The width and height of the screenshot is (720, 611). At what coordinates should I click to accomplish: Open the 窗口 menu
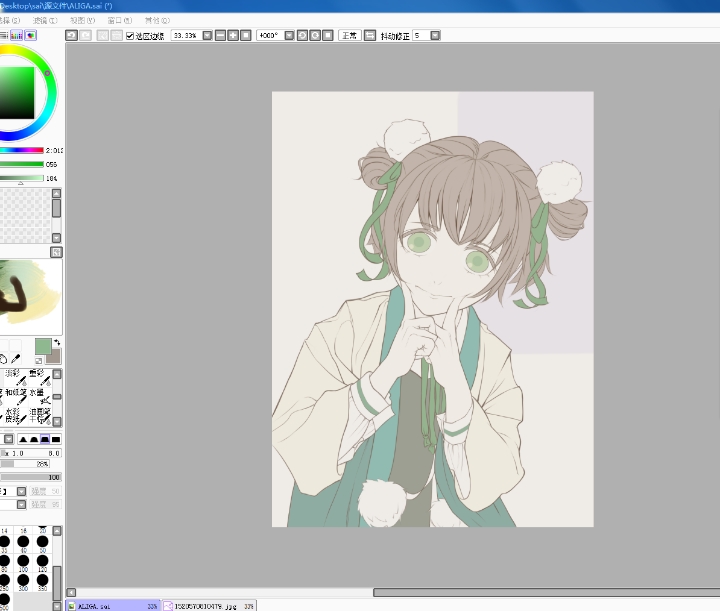[113, 19]
